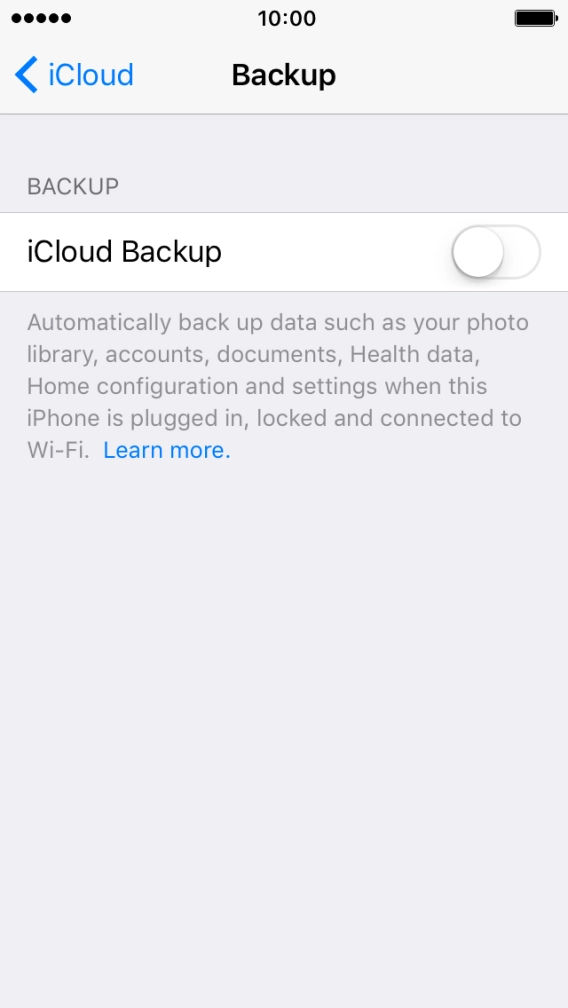568x1008 pixels.
Task: Tap the automatic backup description paragraph
Action: (278, 386)
